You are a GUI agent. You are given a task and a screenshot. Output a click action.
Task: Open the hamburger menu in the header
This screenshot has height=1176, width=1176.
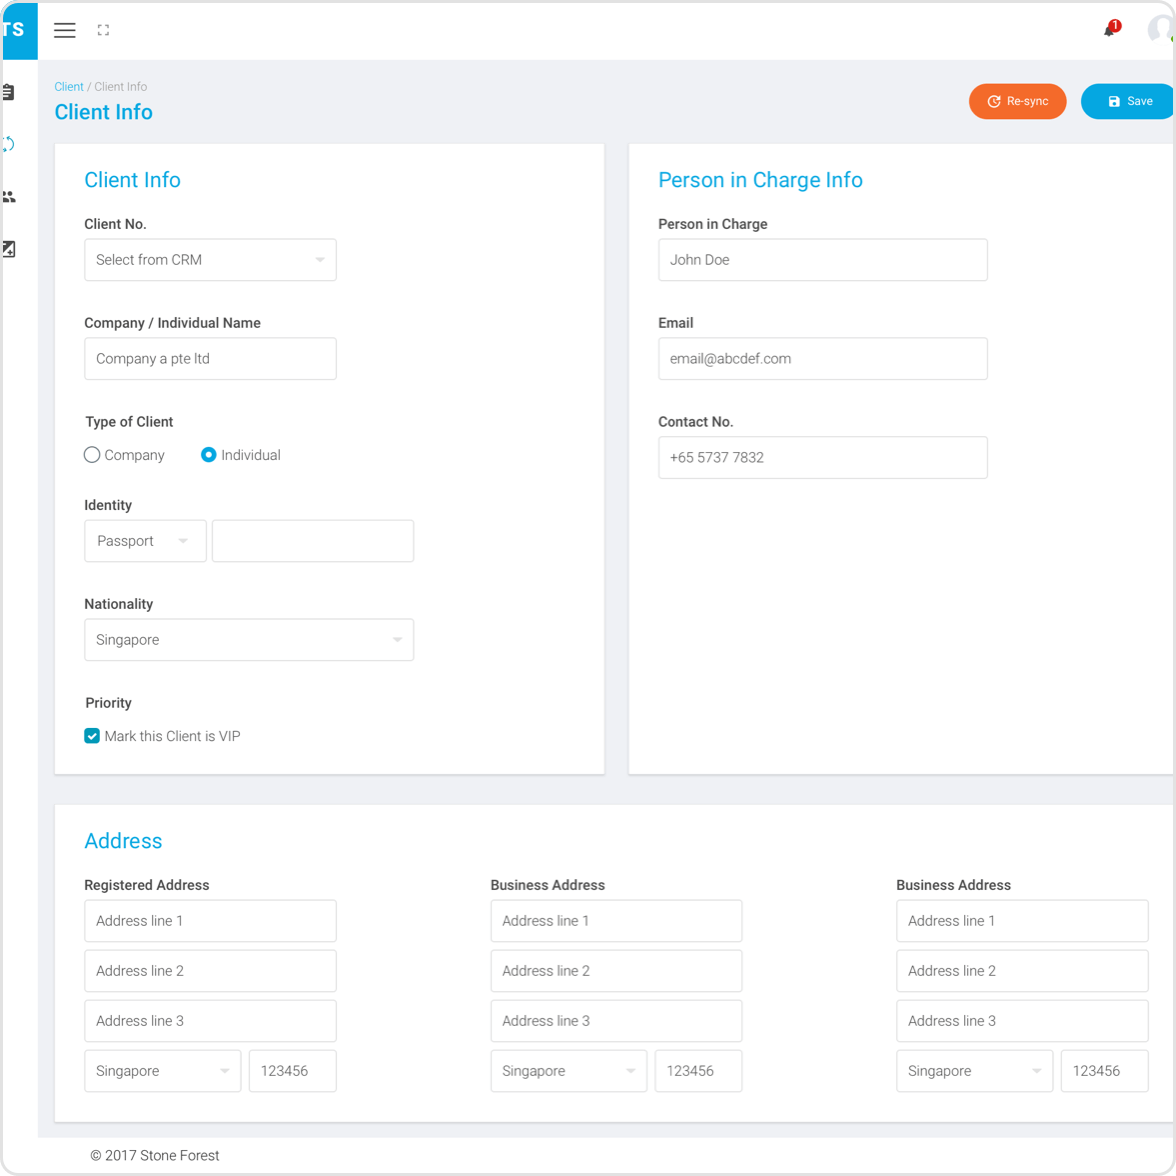(65, 30)
